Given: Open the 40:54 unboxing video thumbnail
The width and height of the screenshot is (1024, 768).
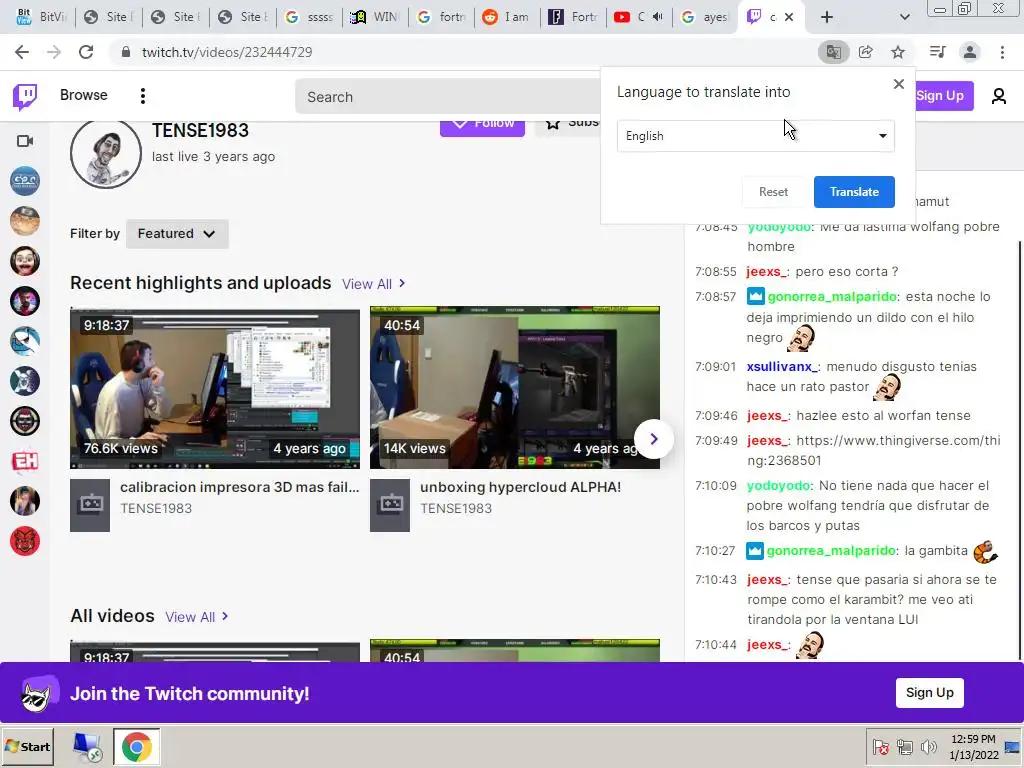Looking at the screenshot, I should pos(515,388).
